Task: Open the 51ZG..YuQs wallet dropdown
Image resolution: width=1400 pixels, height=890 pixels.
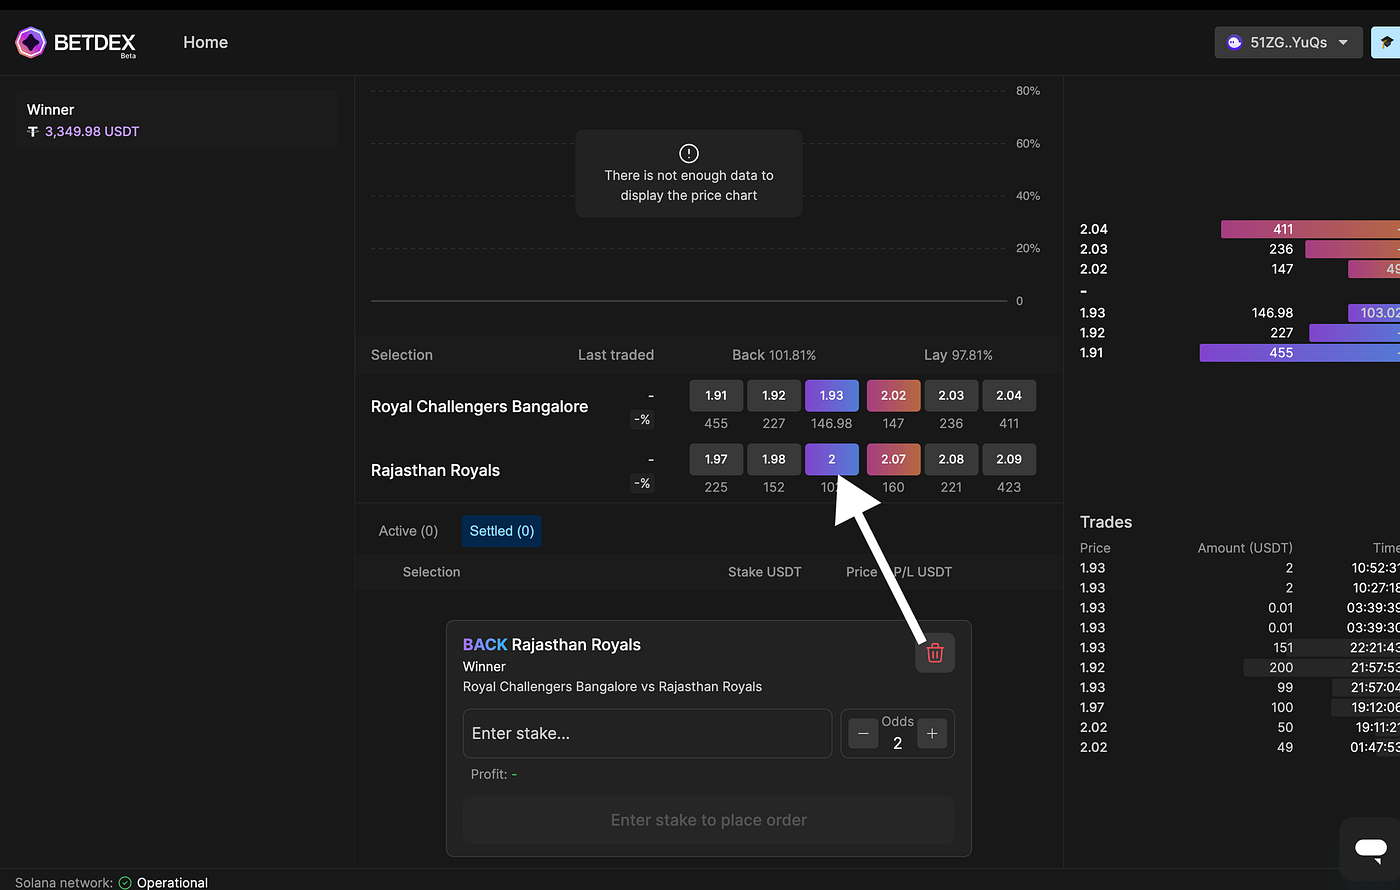Action: 1288,42
